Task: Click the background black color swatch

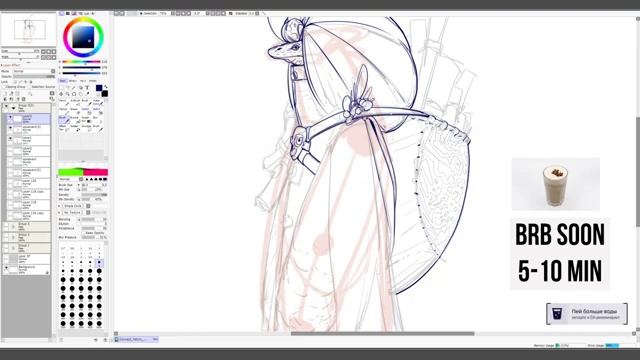Action: [x=105, y=93]
